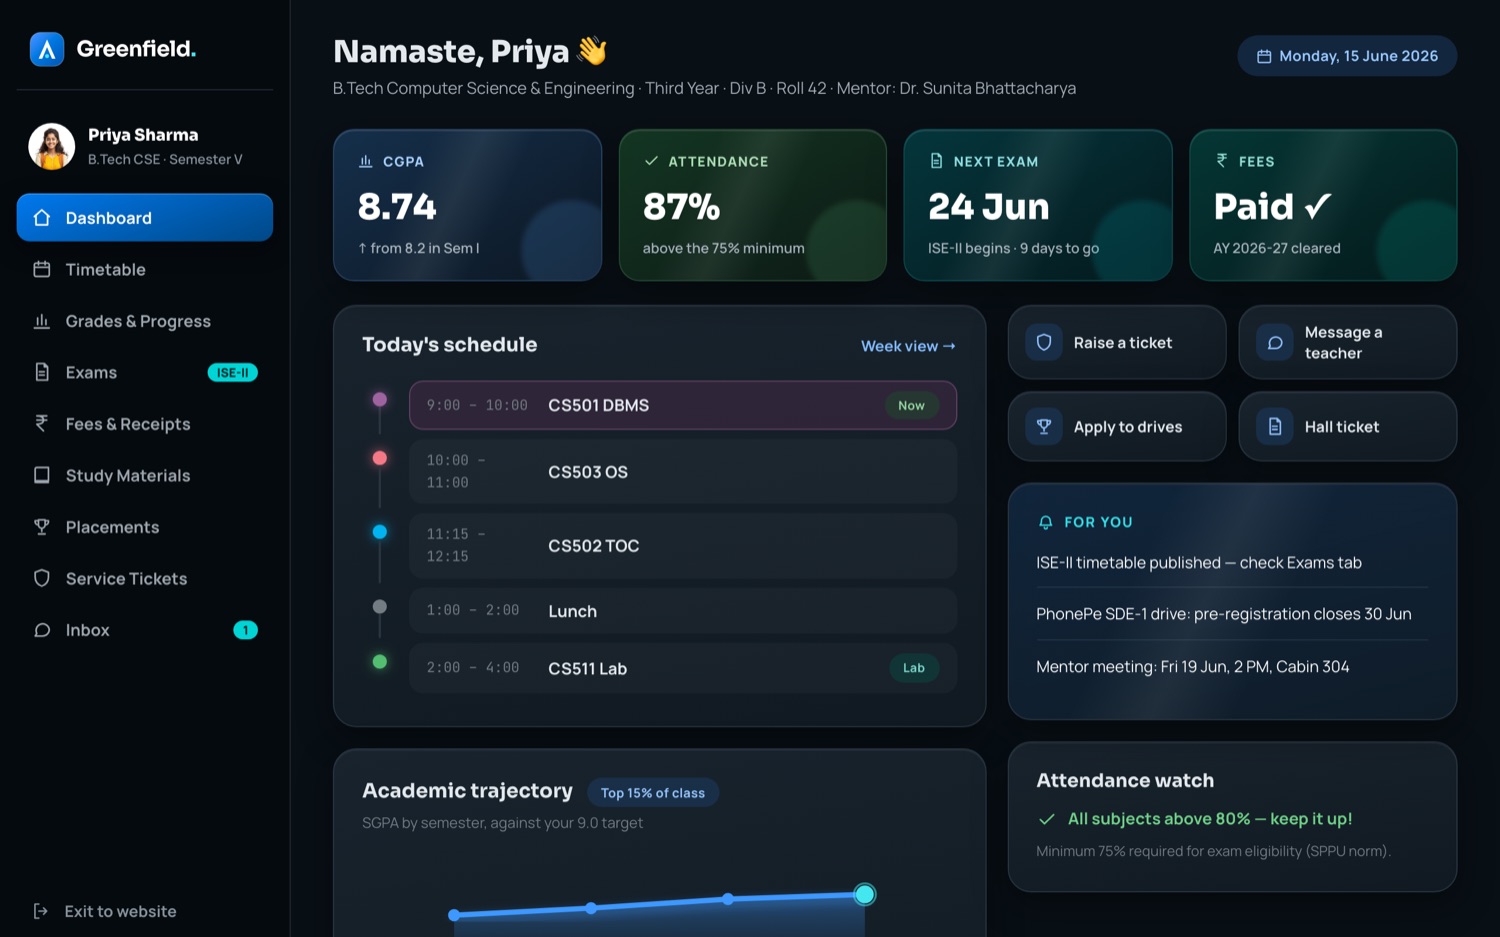Select the CS511 Lab schedule entry
The height and width of the screenshot is (937, 1500).
point(683,668)
